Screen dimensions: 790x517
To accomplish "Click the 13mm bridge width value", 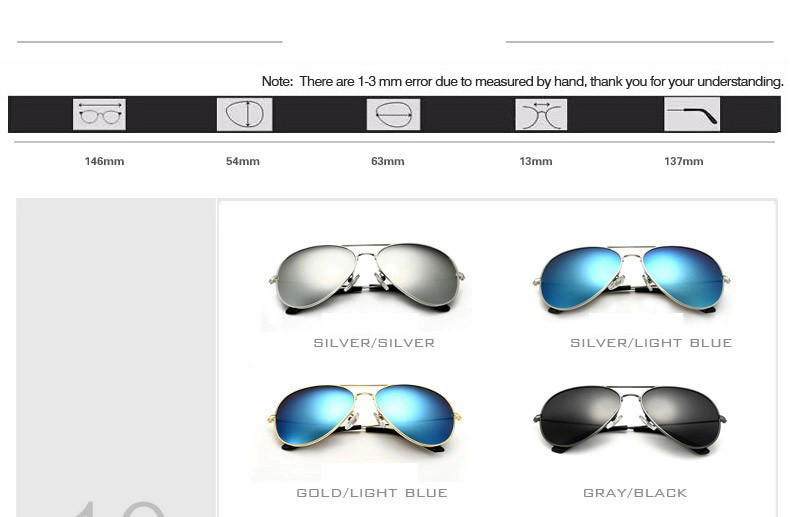I will tap(536, 161).
